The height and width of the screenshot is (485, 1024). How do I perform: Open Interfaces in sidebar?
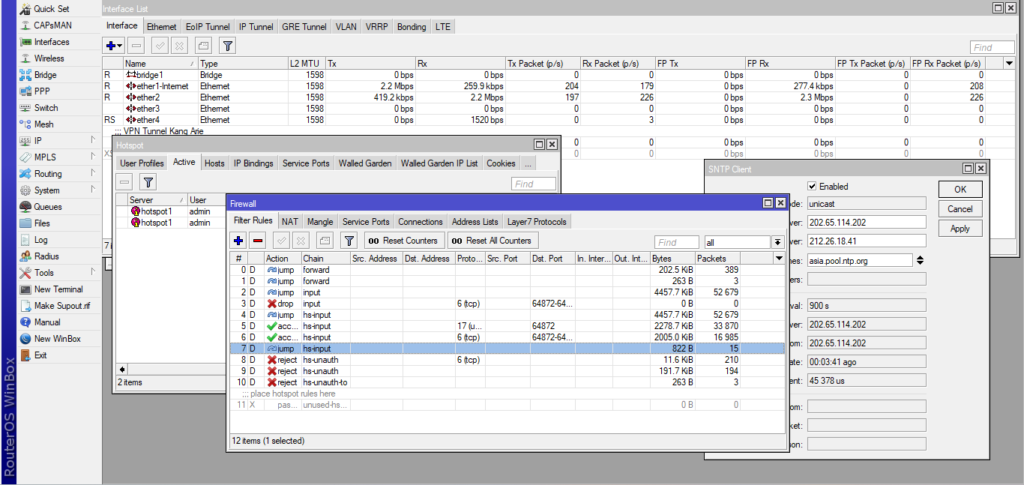pos(52,42)
